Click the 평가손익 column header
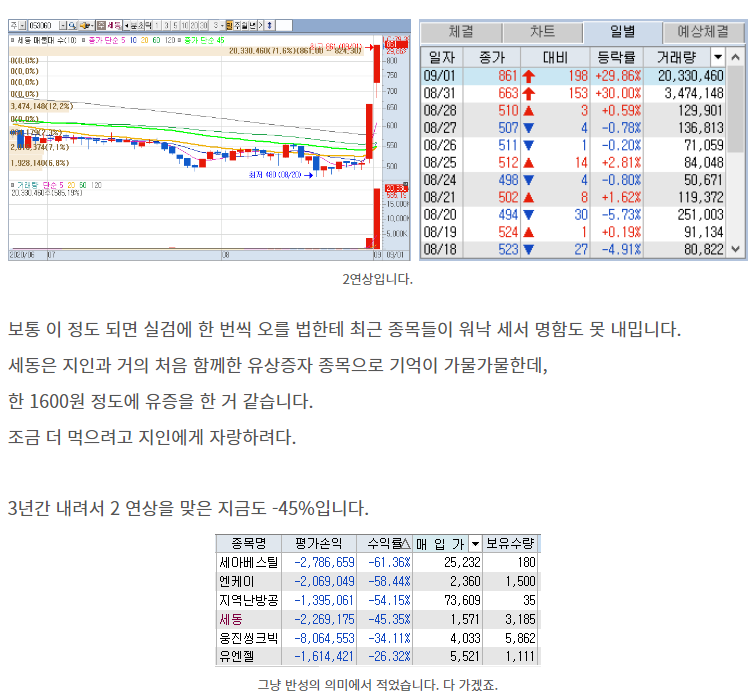 318,544
